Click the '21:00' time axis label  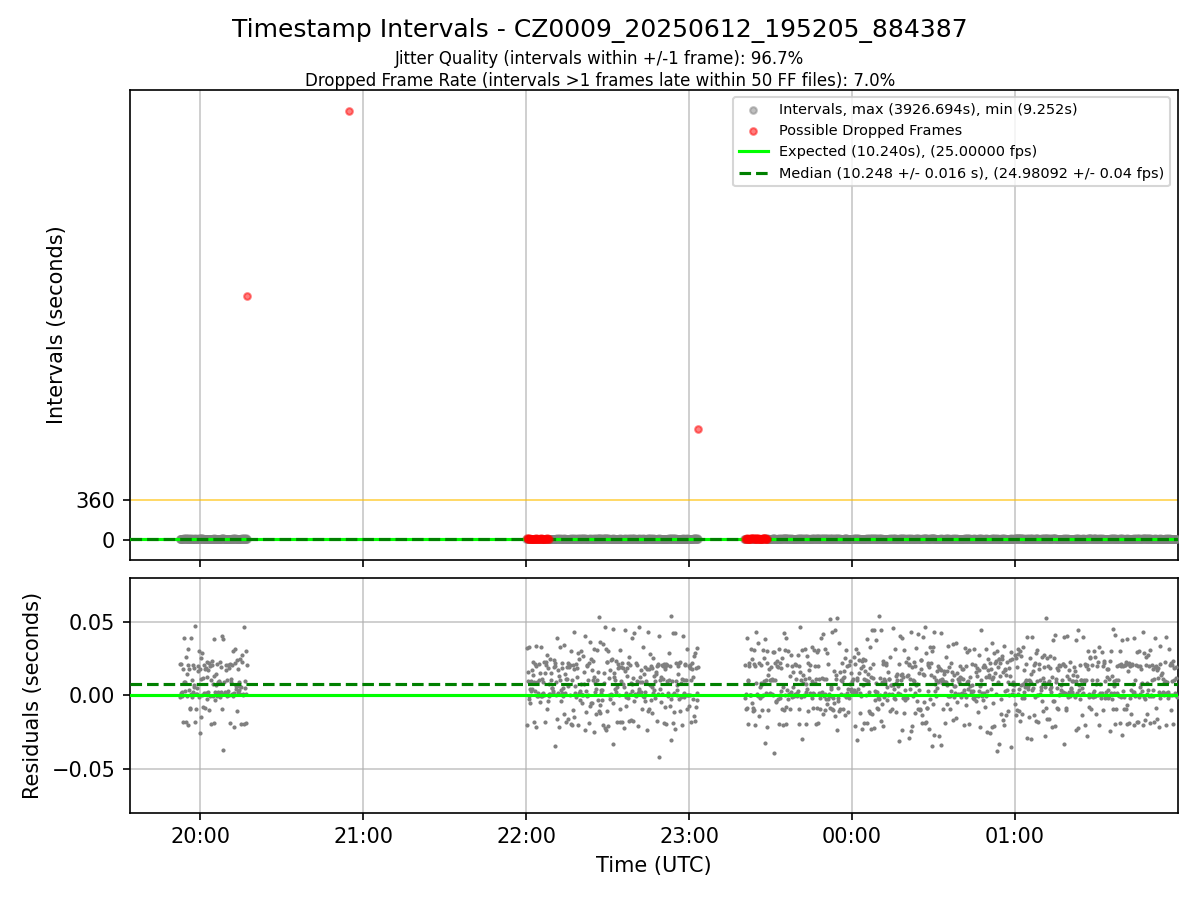(363, 834)
